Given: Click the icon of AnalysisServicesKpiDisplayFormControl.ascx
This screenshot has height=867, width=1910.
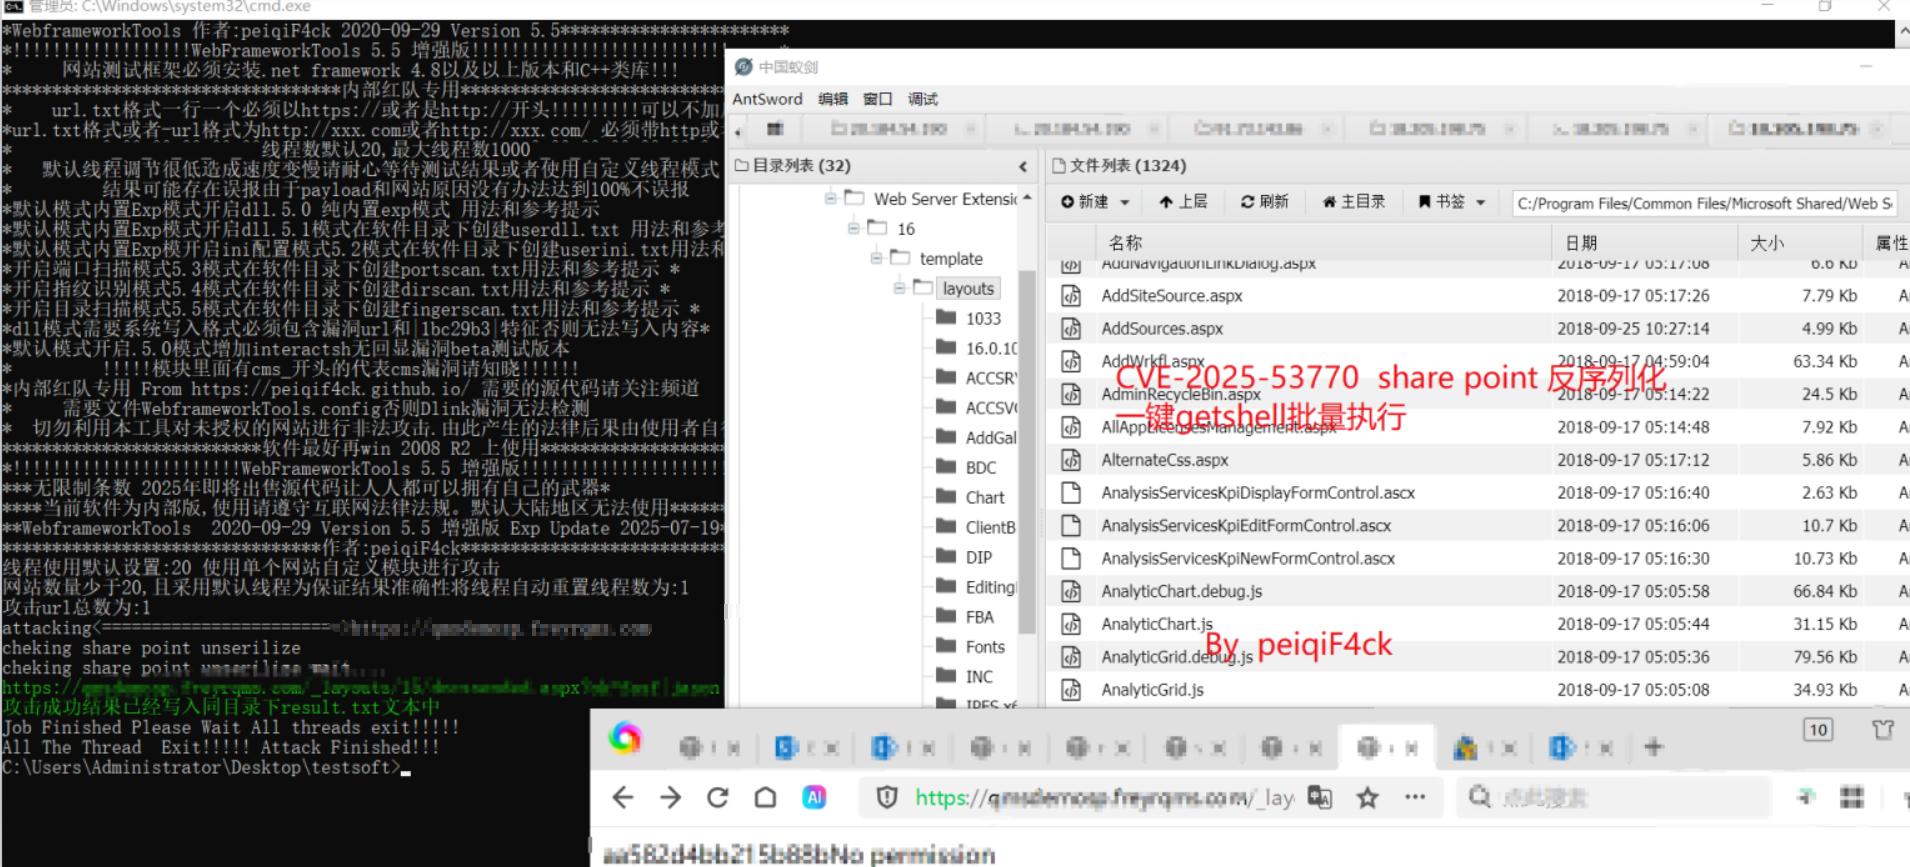Looking at the screenshot, I should 1071,493.
